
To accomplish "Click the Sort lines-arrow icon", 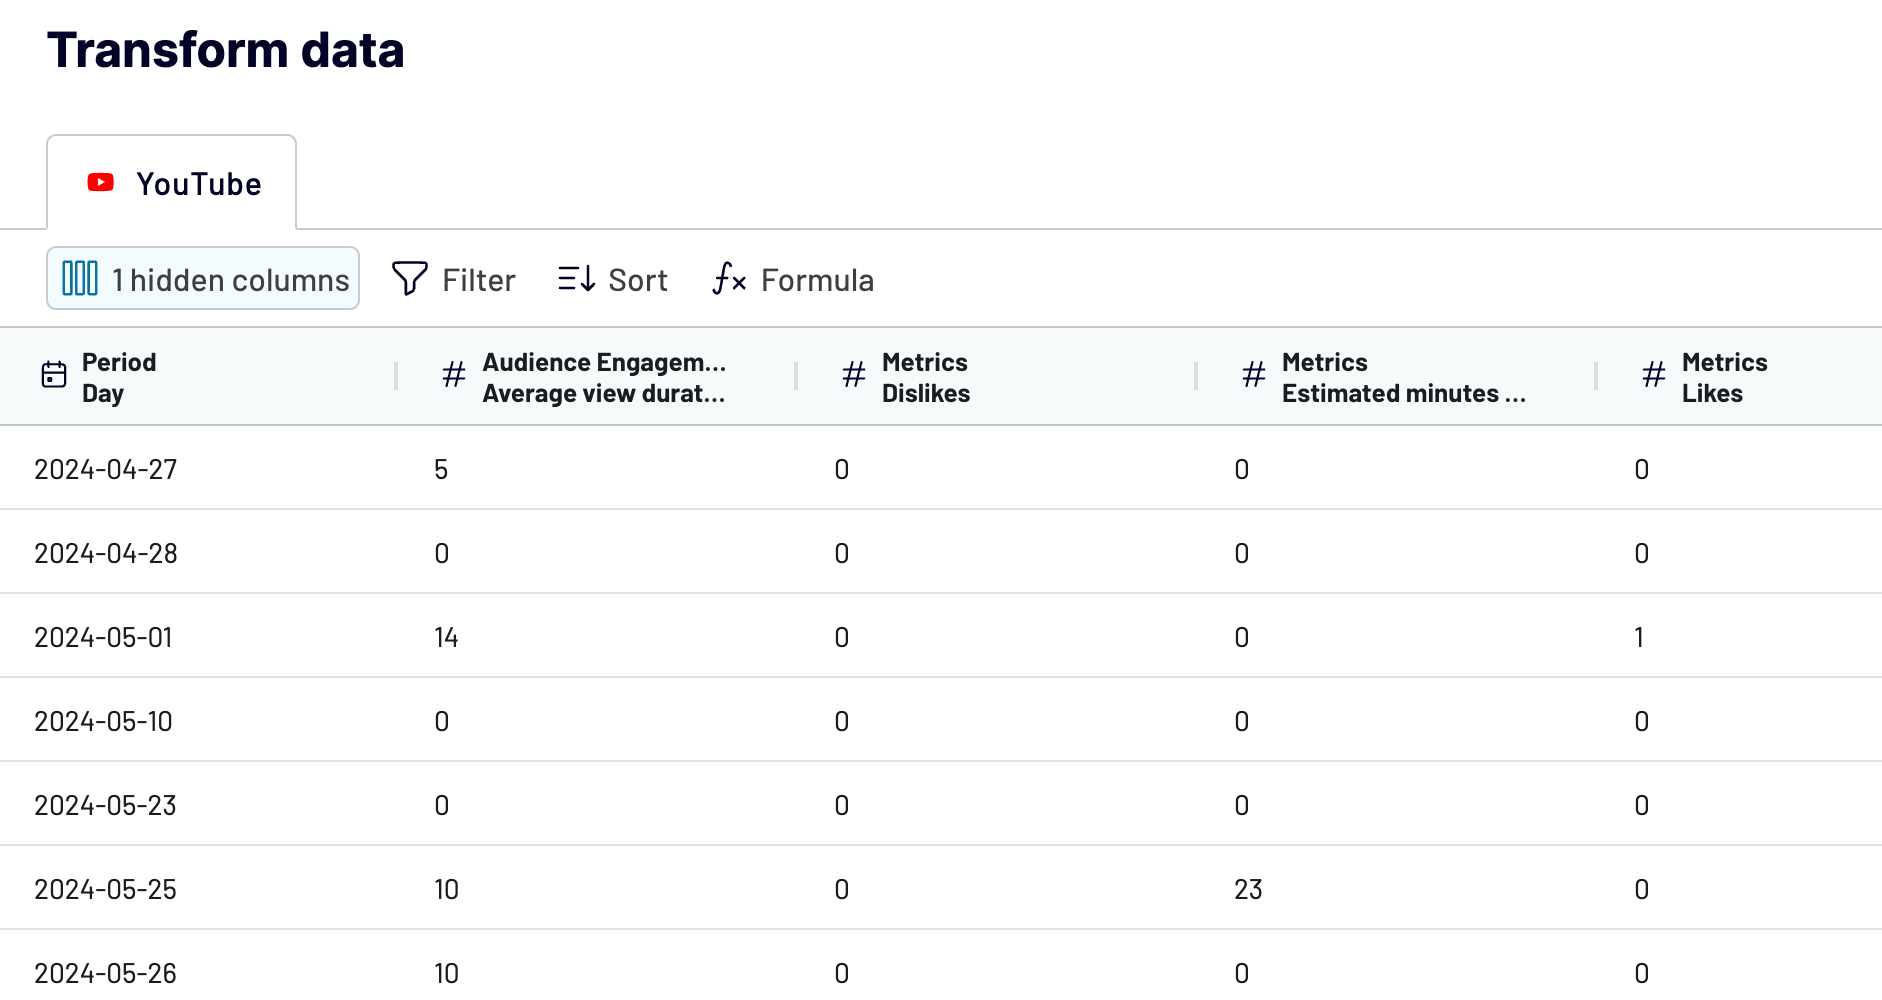I will click(577, 279).
